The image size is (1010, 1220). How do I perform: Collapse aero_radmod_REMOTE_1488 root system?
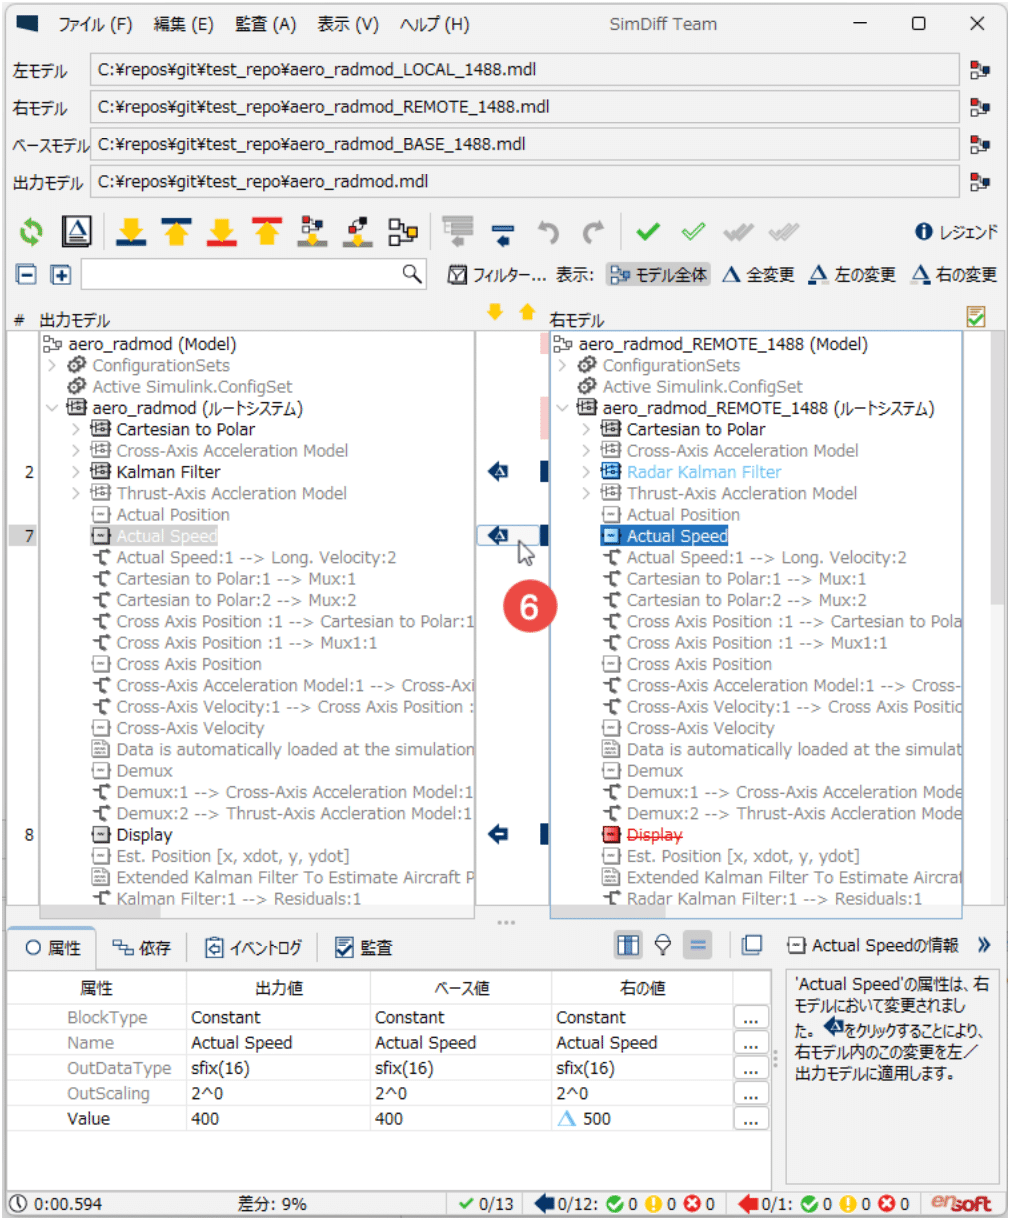pos(562,408)
